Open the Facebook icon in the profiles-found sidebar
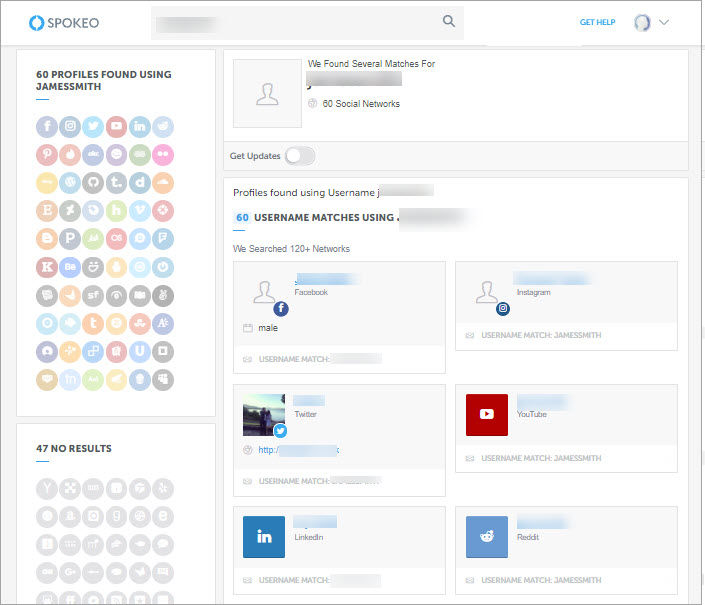This screenshot has width=705, height=605. (x=47, y=127)
